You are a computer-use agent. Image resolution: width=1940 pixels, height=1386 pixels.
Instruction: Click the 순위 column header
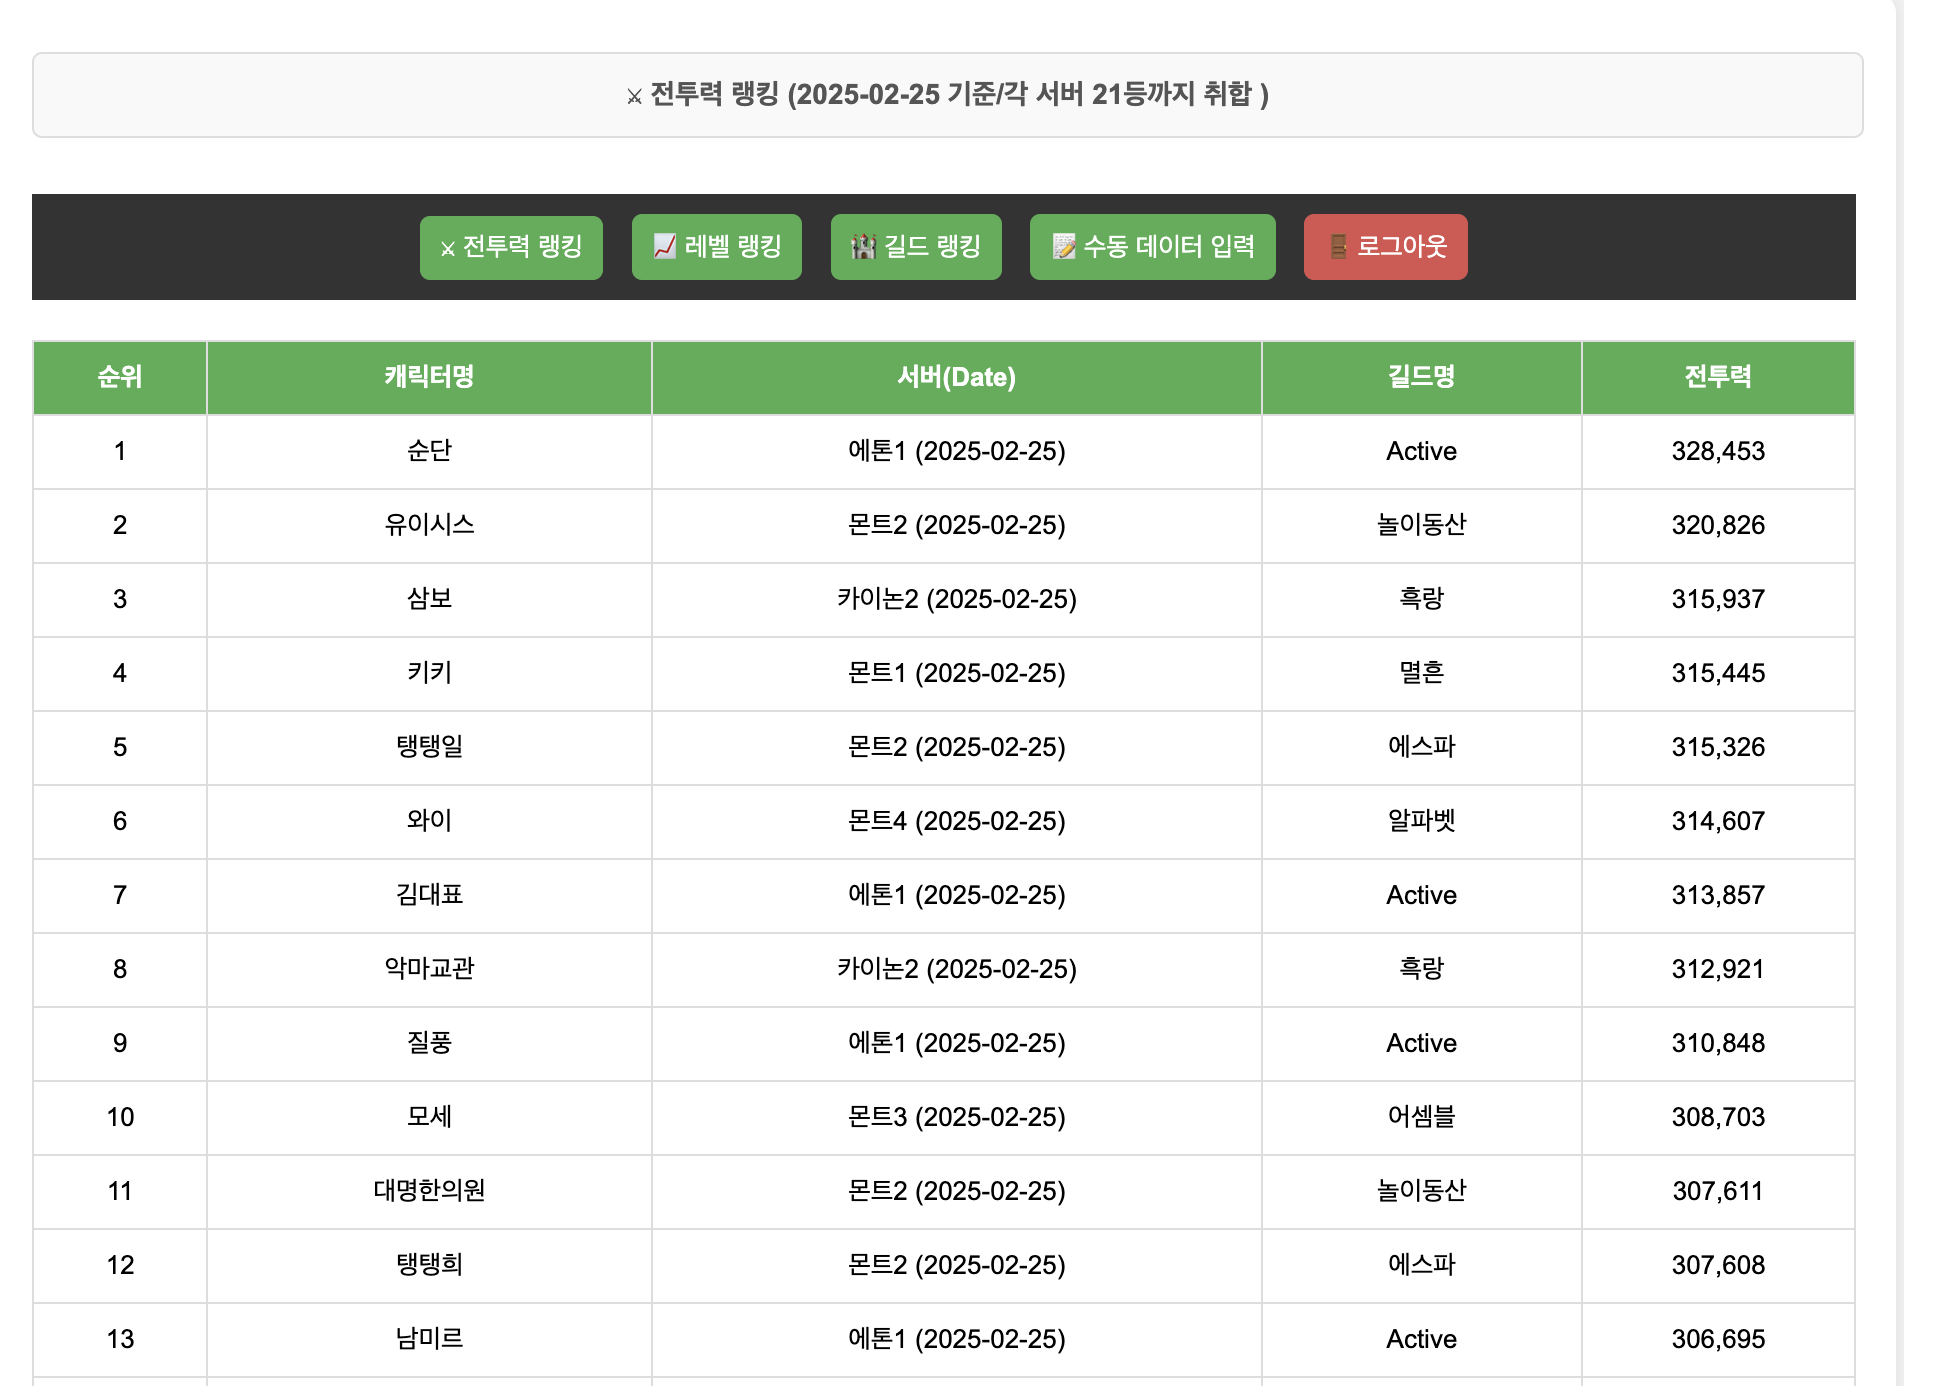120,377
